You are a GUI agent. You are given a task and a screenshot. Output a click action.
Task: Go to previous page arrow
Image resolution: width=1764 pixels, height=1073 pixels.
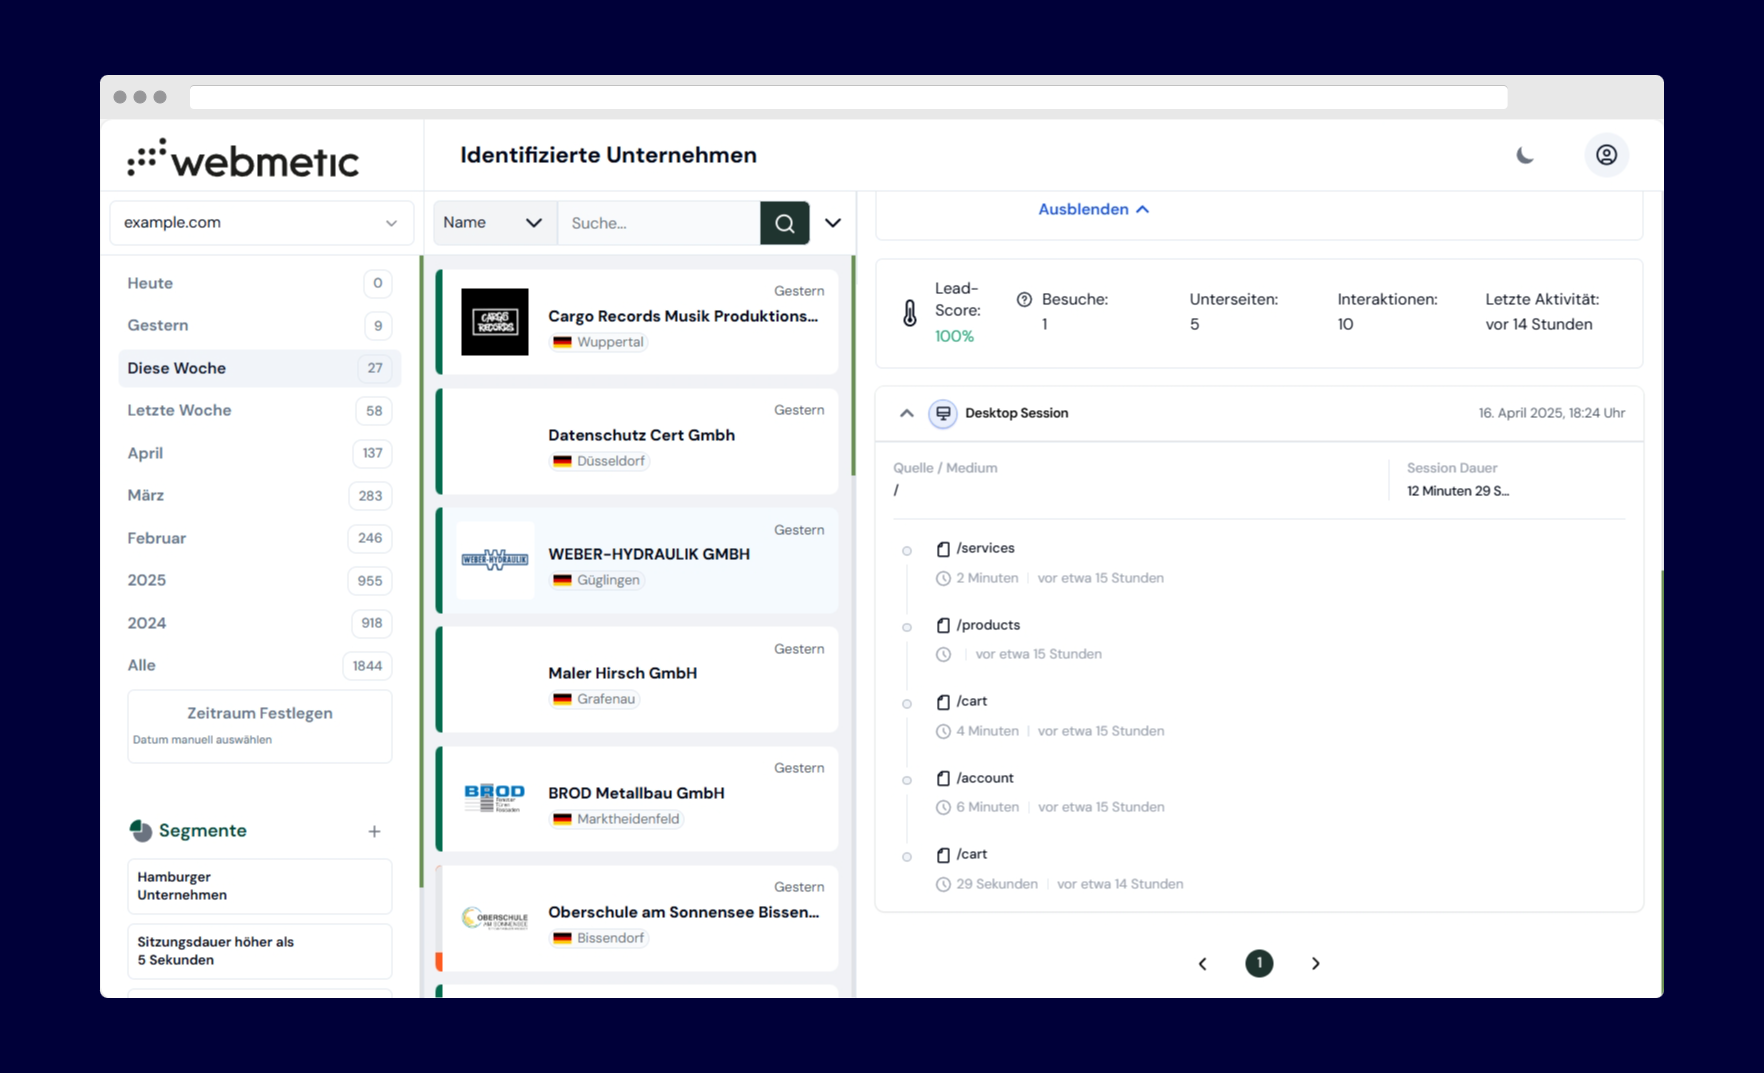pos(1202,963)
